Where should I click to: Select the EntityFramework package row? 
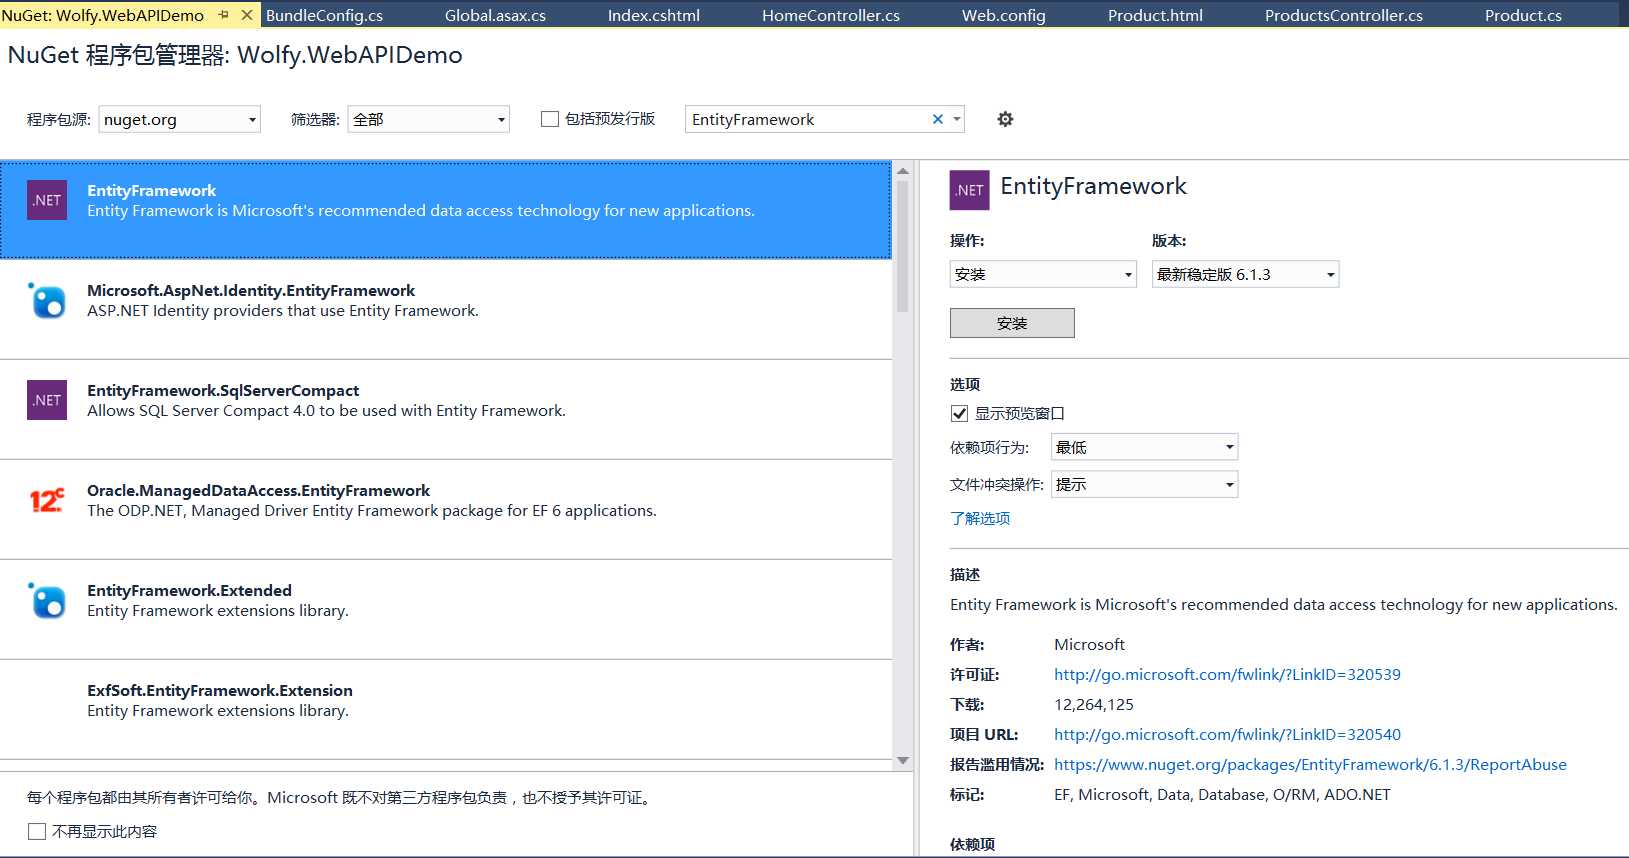pos(446,210)
